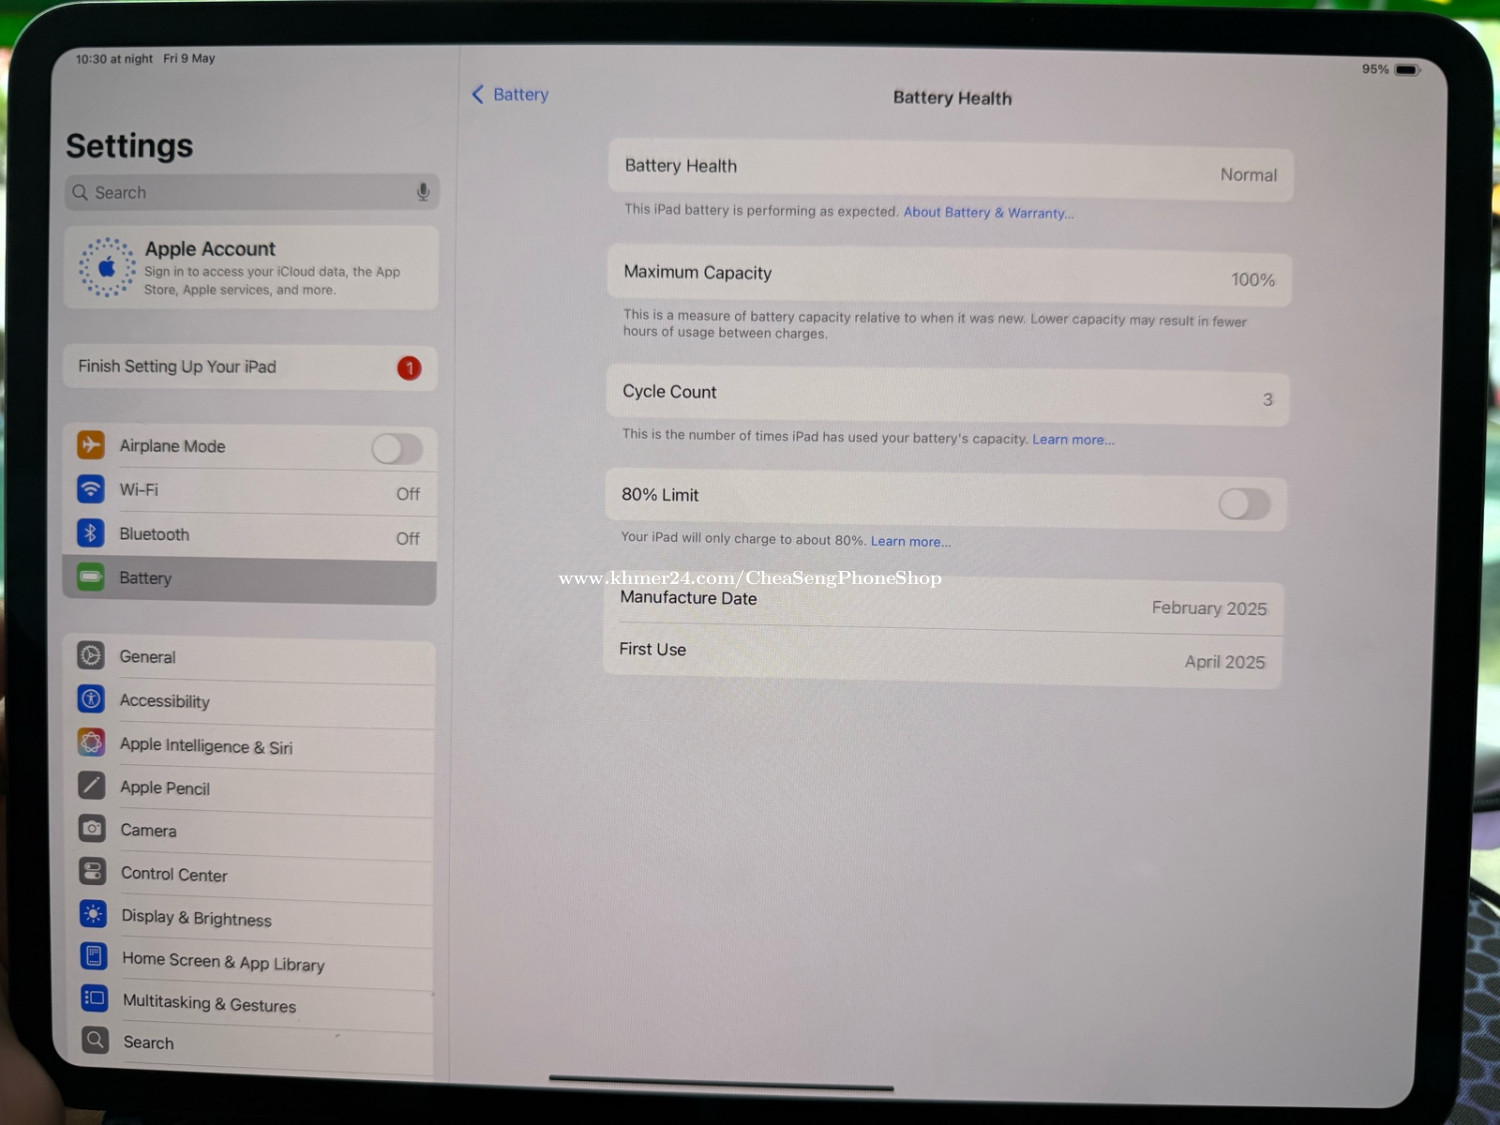Tap the Control Center icon
The width and height of the screenshot is (1500, 1125).
coord(93,871)
